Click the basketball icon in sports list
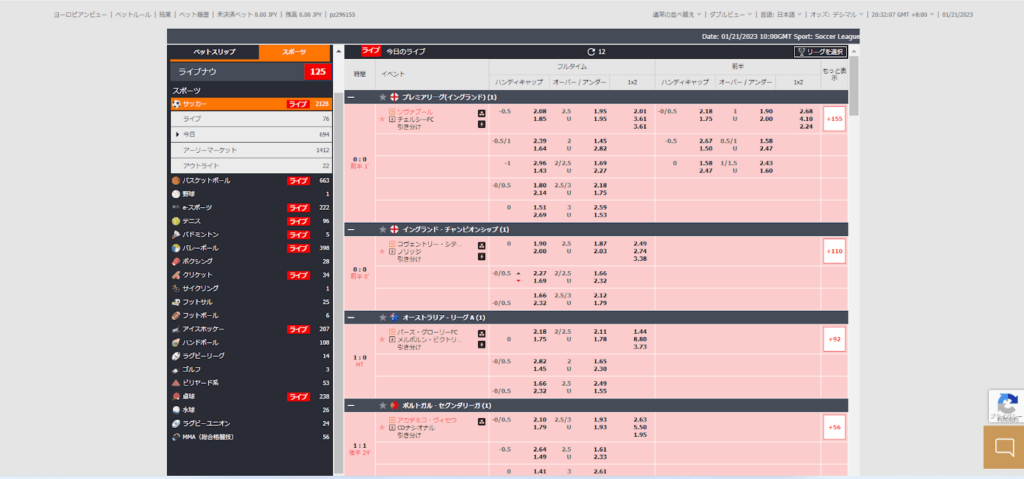1024x479 pixels. (176, 180)
